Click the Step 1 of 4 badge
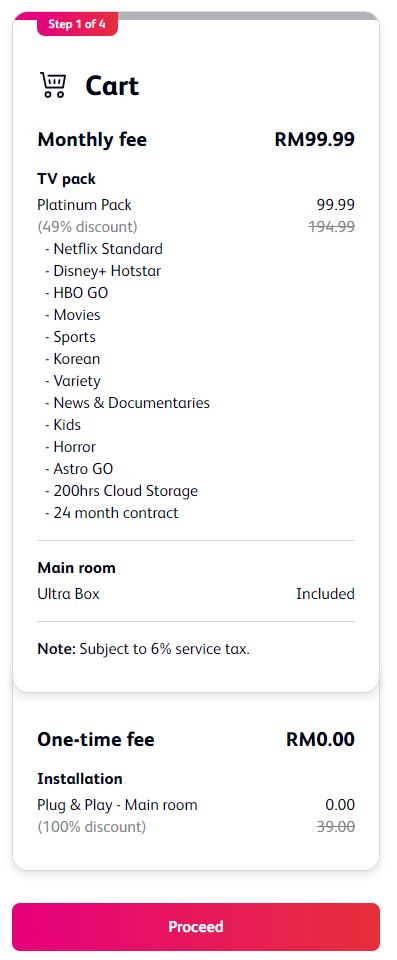This screenshot has width=397, height=960. [77, 24]
